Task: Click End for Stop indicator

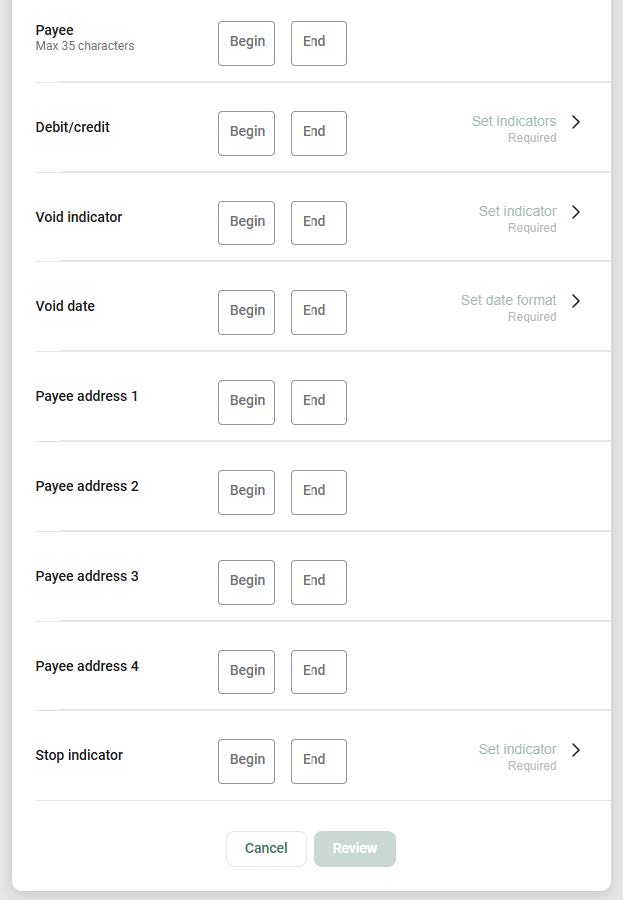Action: [318, 761]
